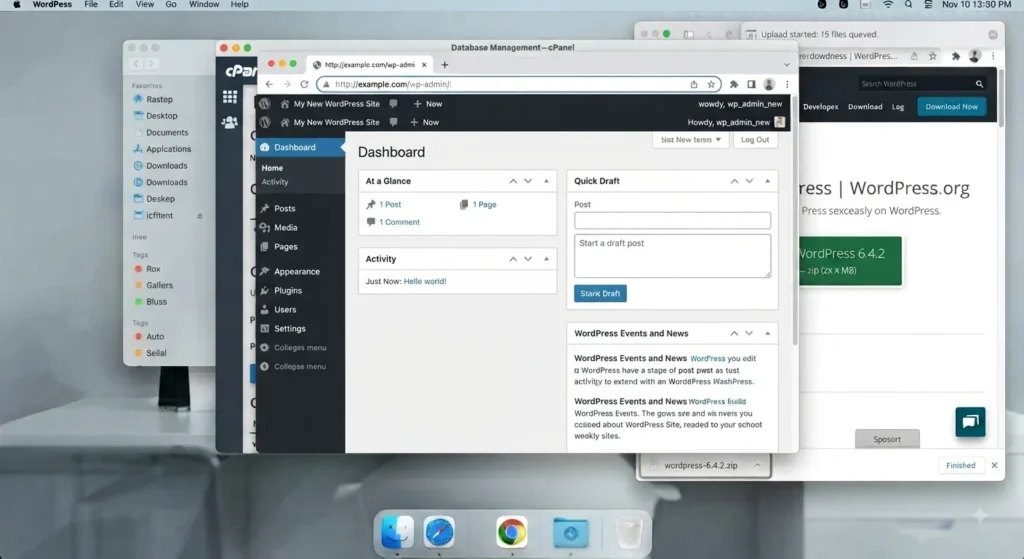Close the example.com/wp-admin tab
1024x559 pixels.
pyautogui.click(x=424, y=65)
